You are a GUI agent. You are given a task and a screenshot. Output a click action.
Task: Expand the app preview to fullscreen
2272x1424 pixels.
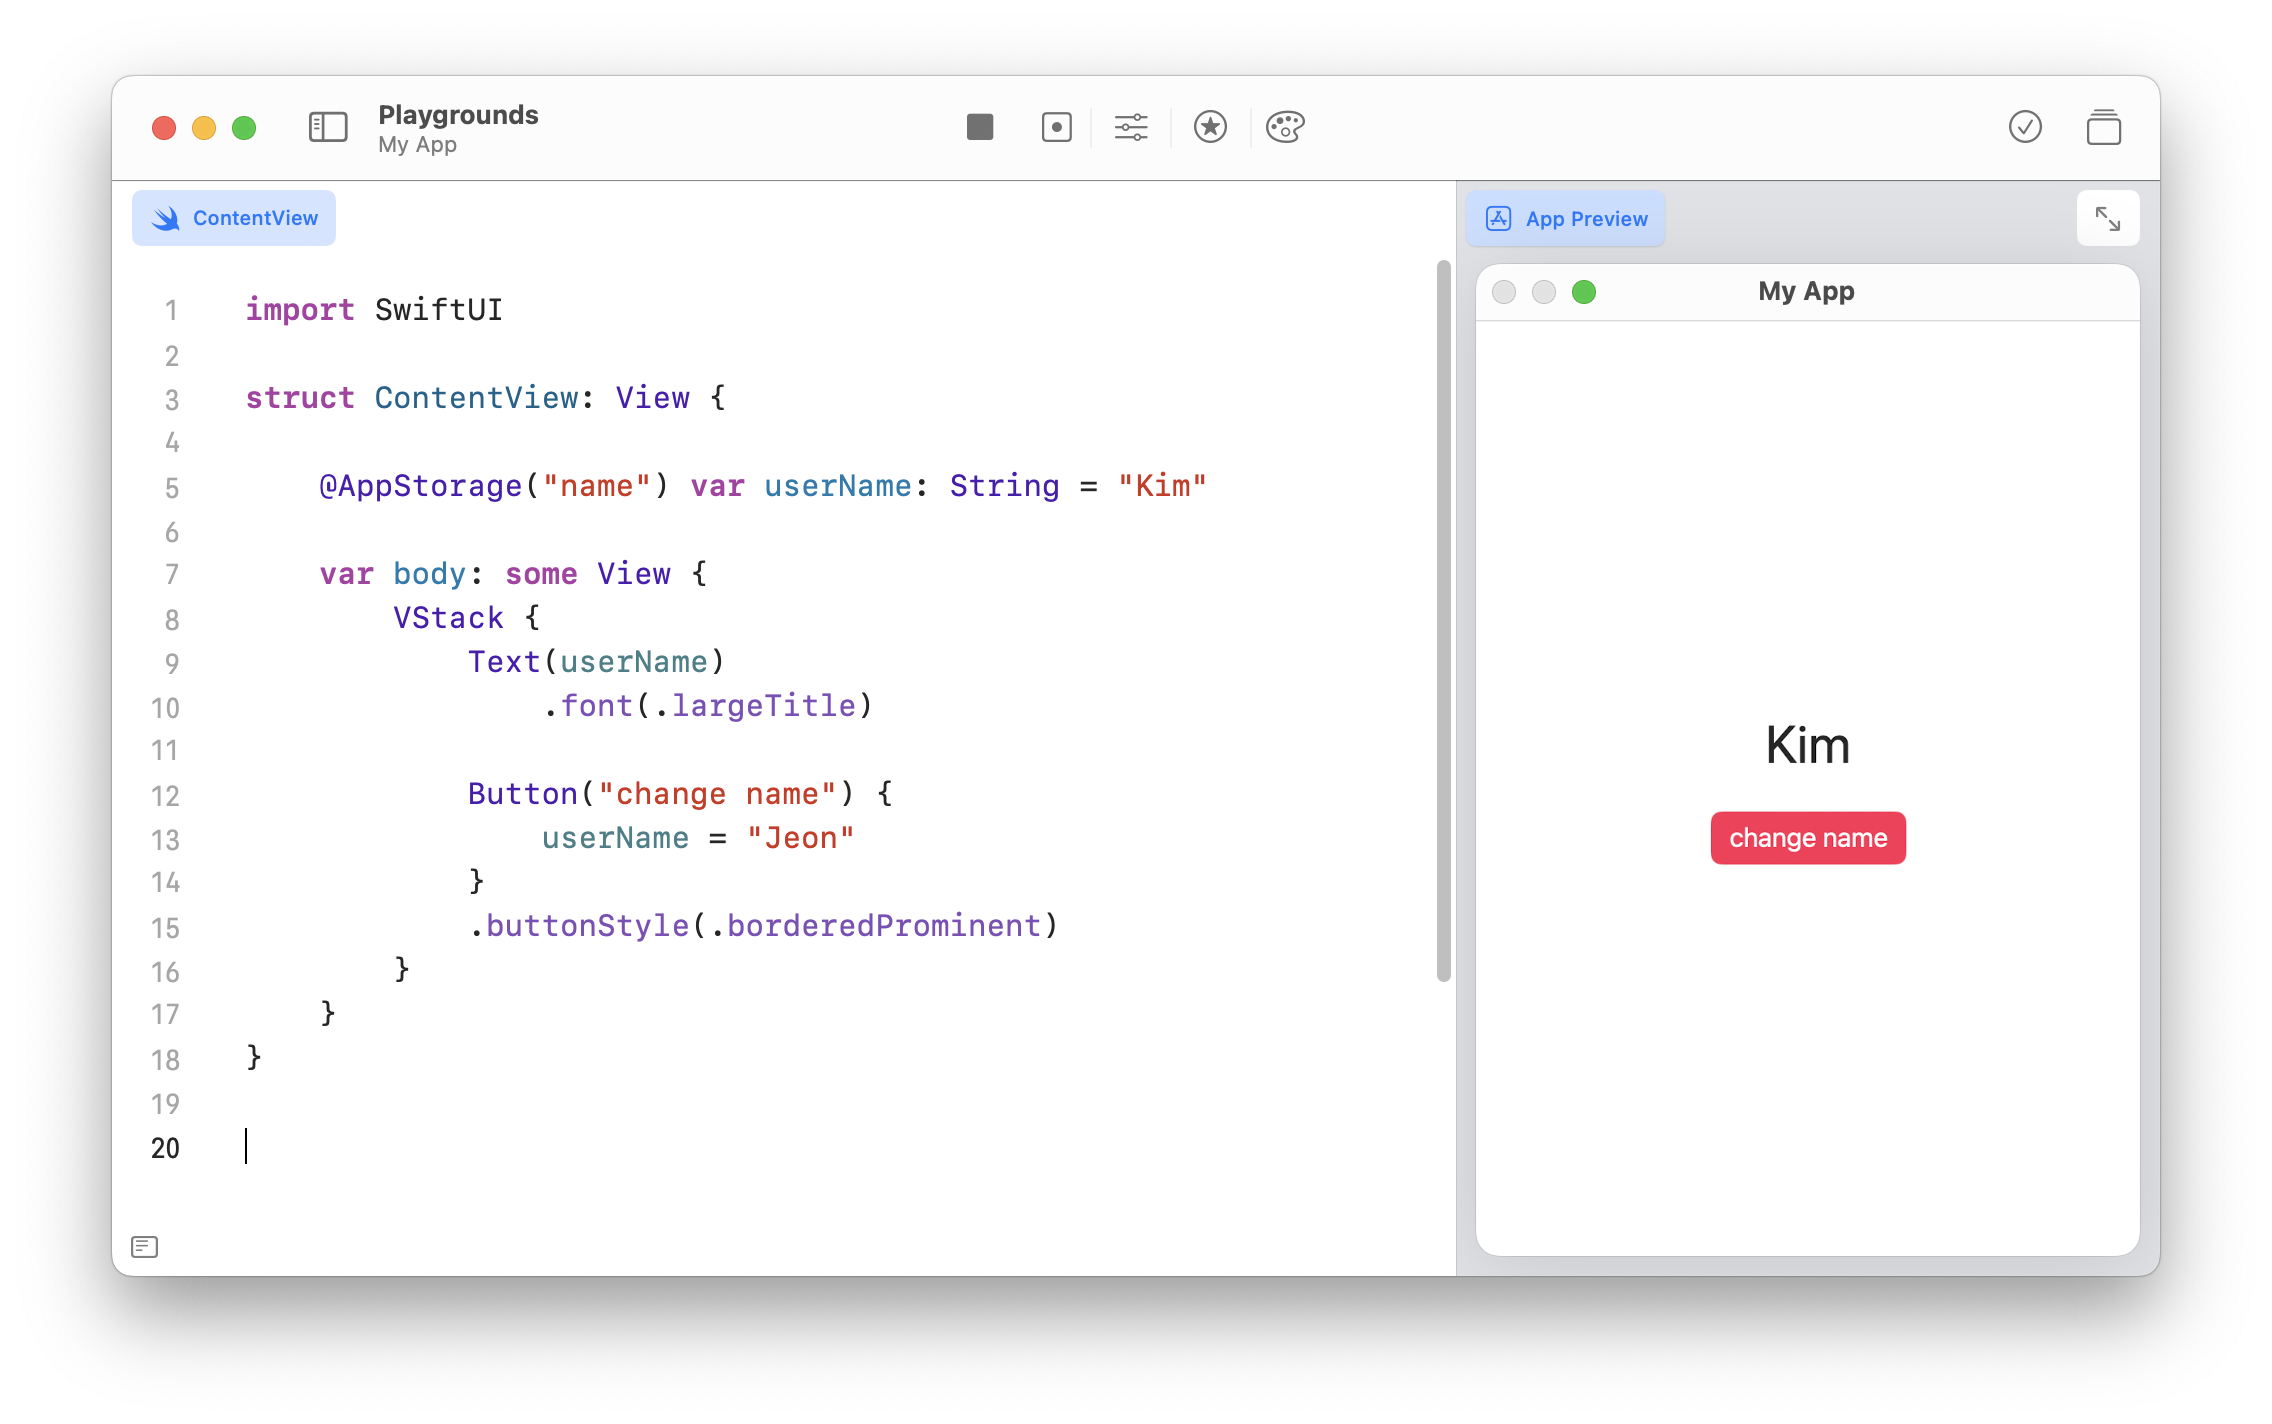click(x=2107, y=218)
